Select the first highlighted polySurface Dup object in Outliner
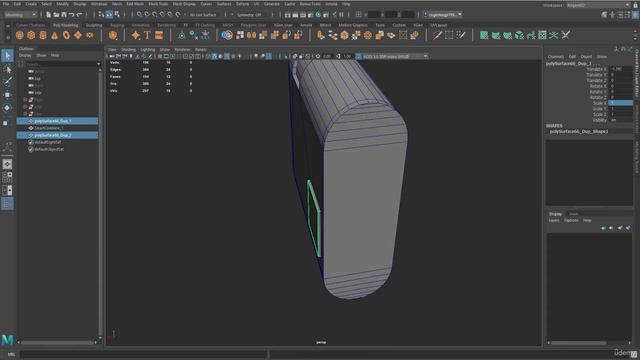Viewport: 640px width, 360px height. 57,121
